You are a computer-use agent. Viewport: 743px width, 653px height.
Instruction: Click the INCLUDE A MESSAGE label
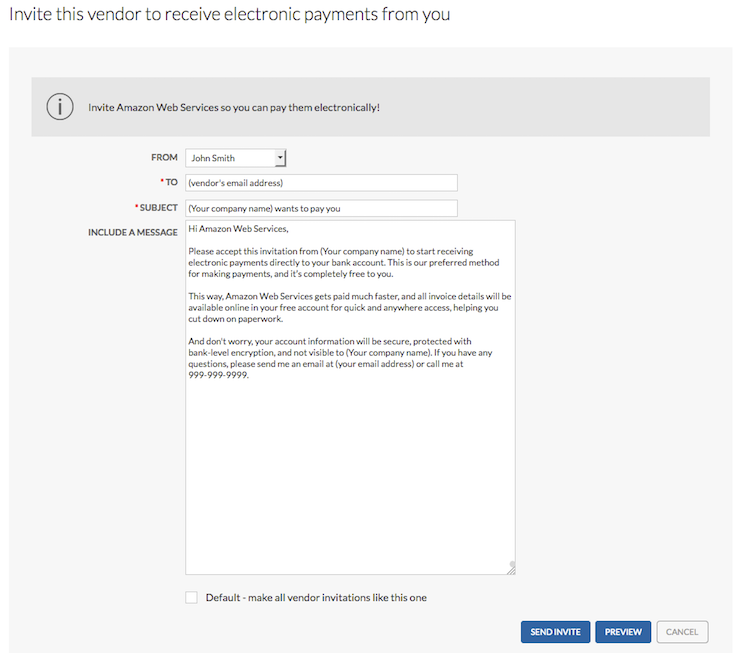point(133,232)
